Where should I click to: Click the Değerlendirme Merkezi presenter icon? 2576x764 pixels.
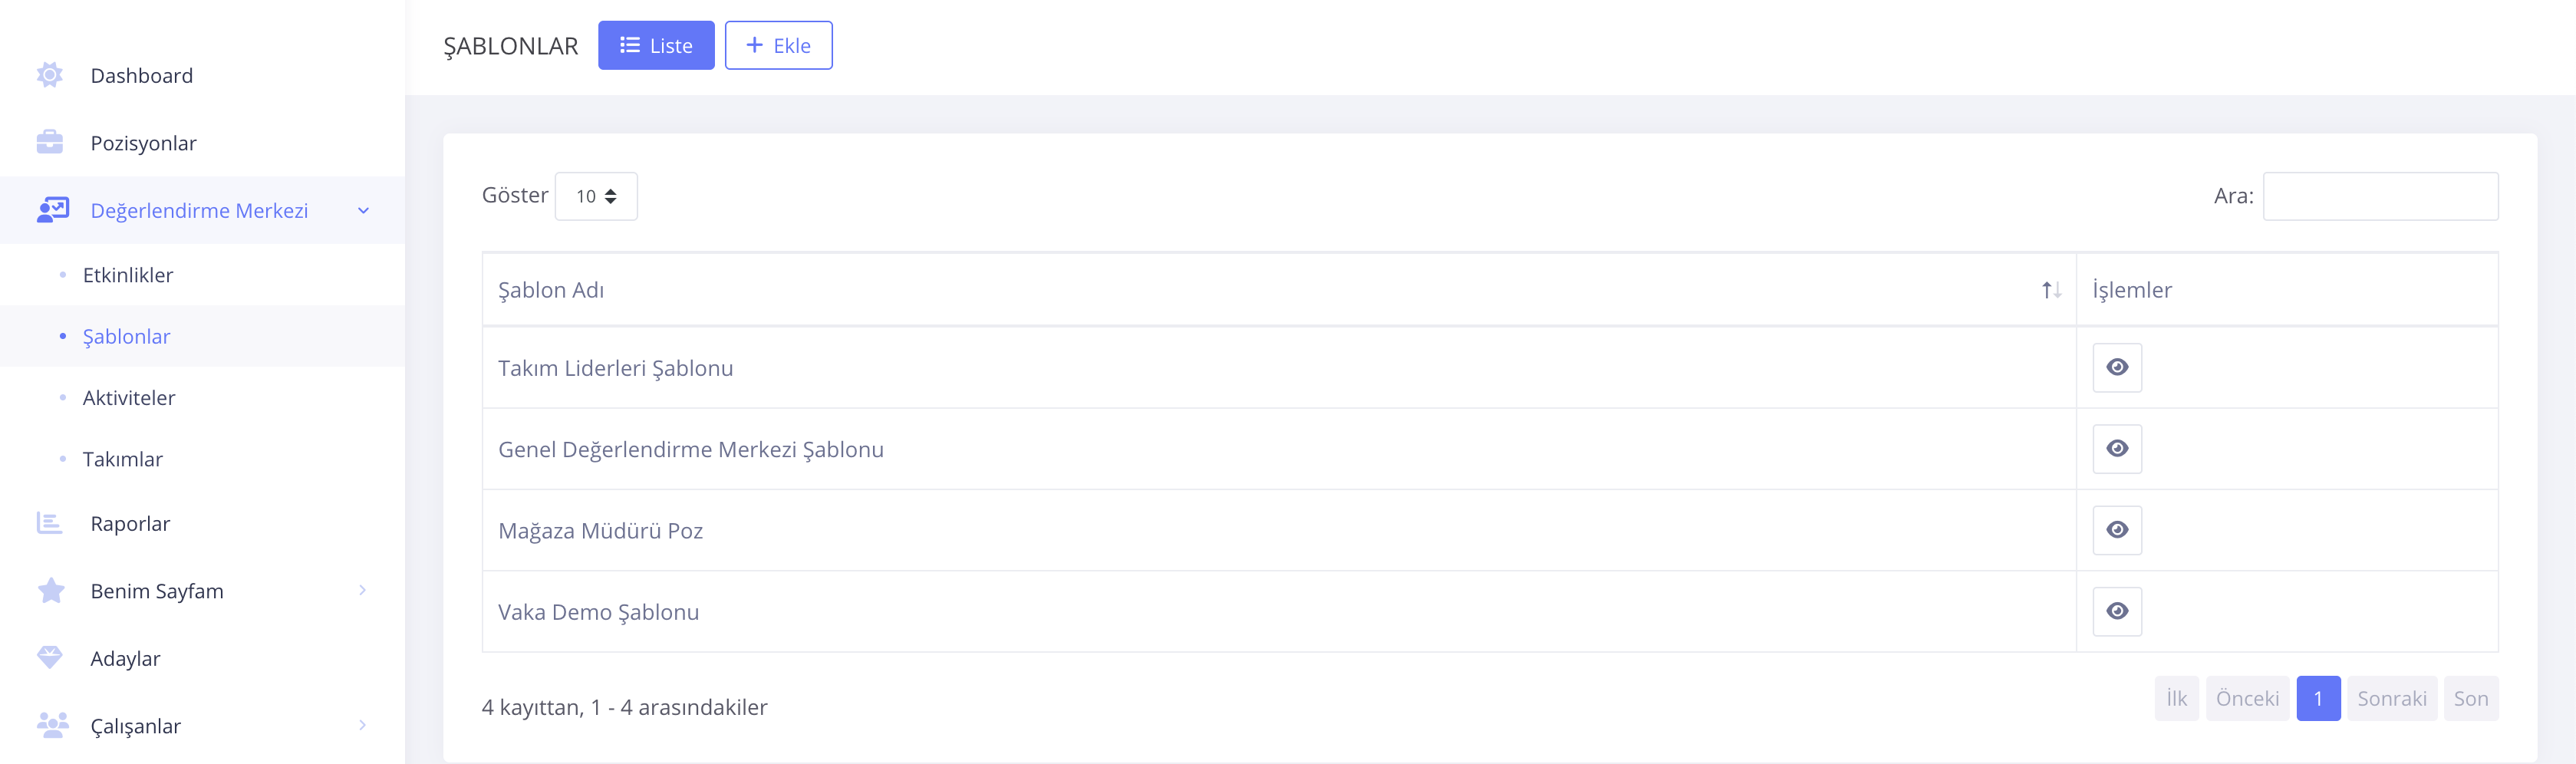click(52, 210)
